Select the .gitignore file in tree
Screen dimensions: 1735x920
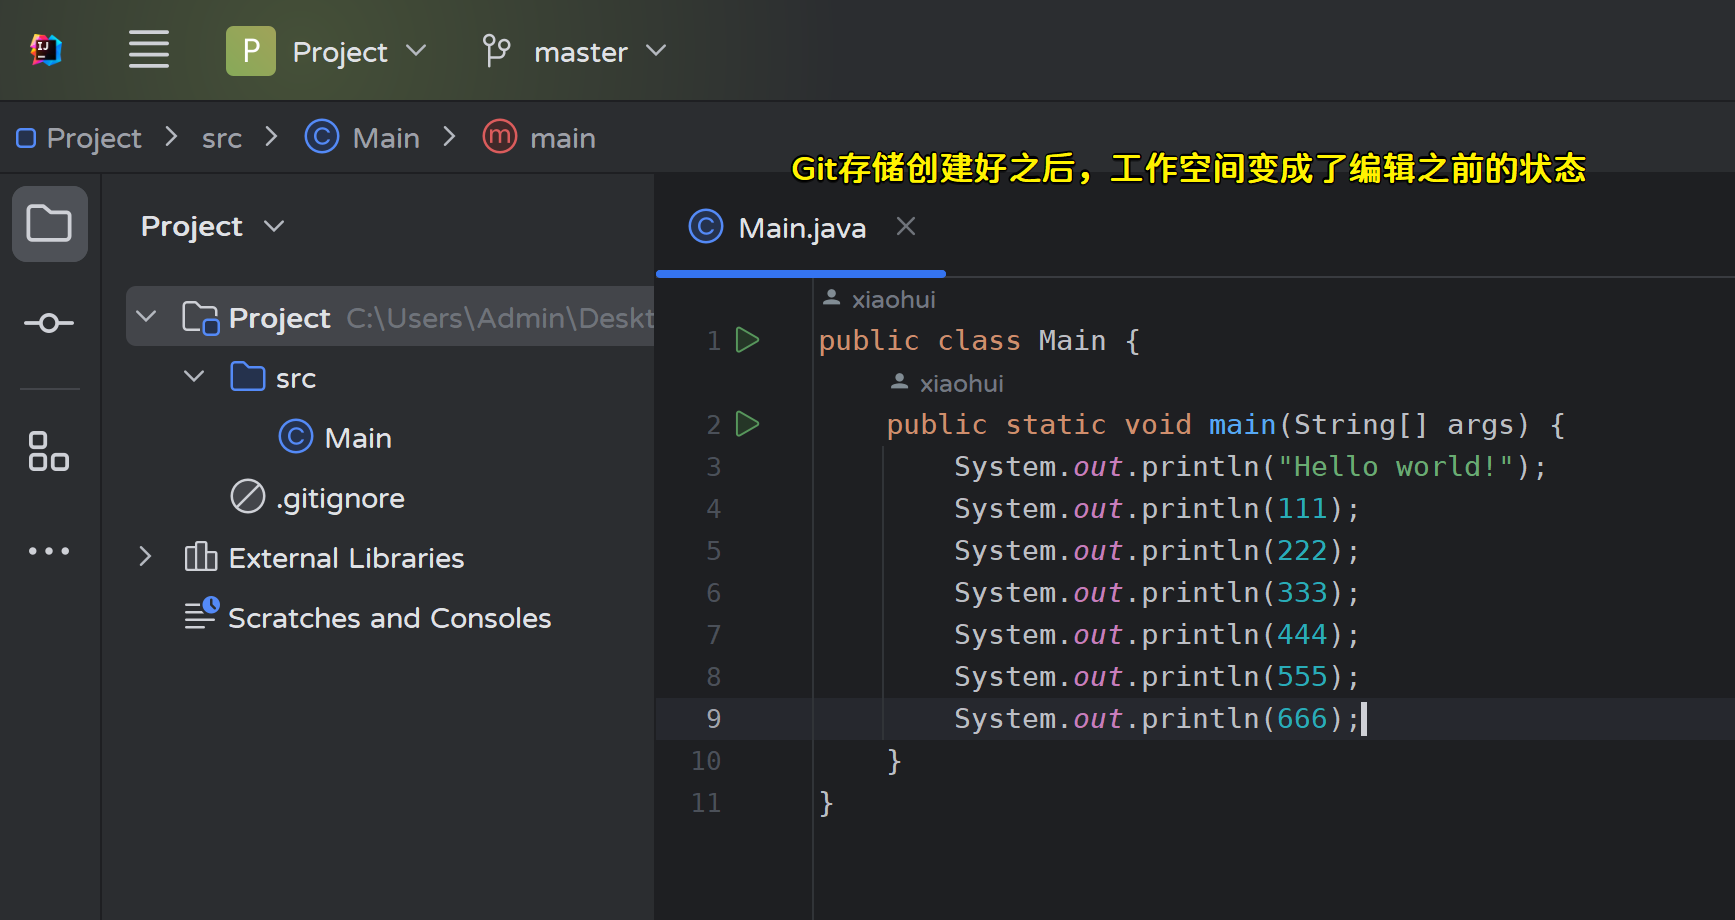340,498
